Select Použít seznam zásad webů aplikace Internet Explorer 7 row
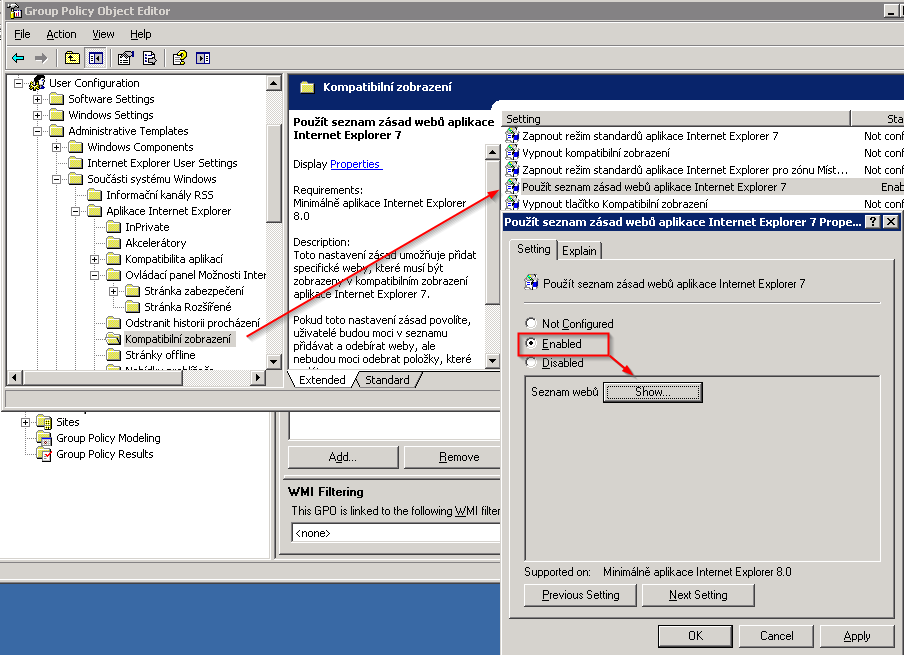Screen dimensions: 904x655 point(704,187)
